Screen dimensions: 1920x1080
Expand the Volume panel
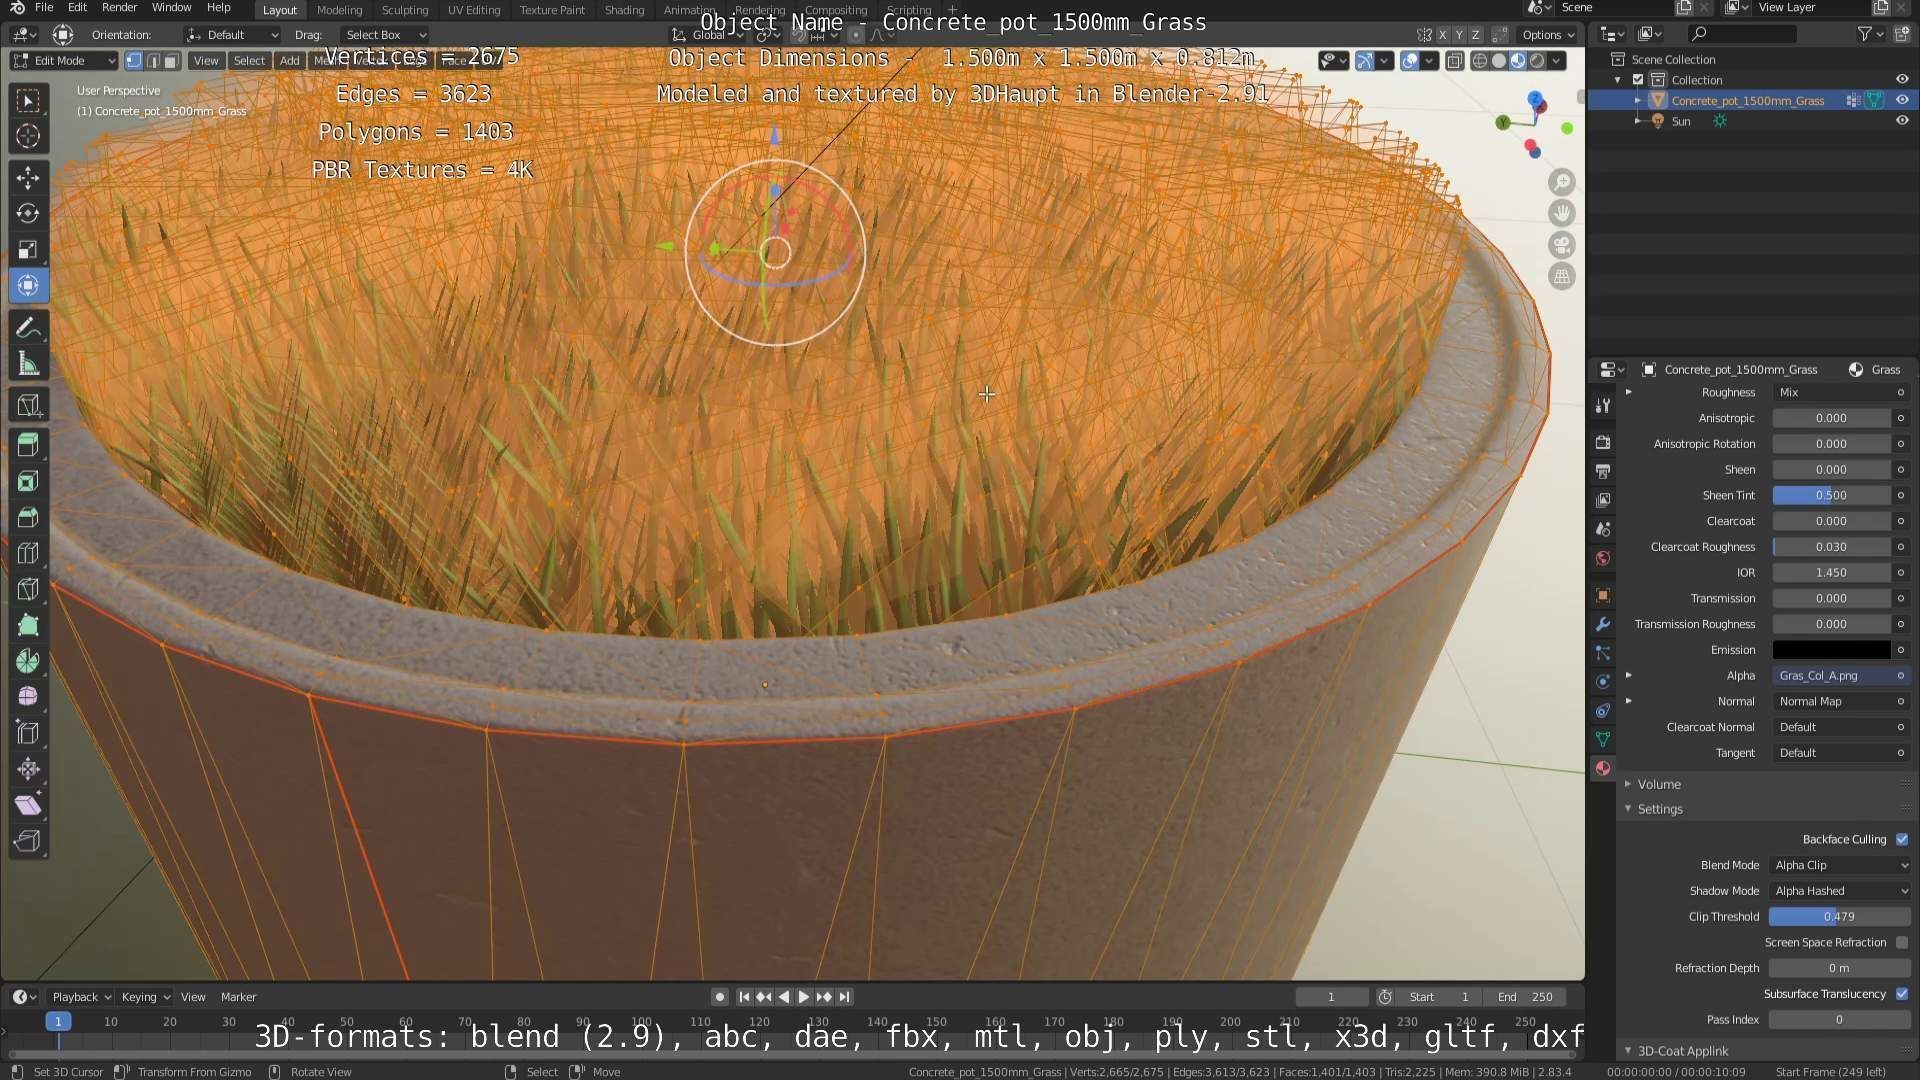pyautogui.click(x=1659, y=784)
